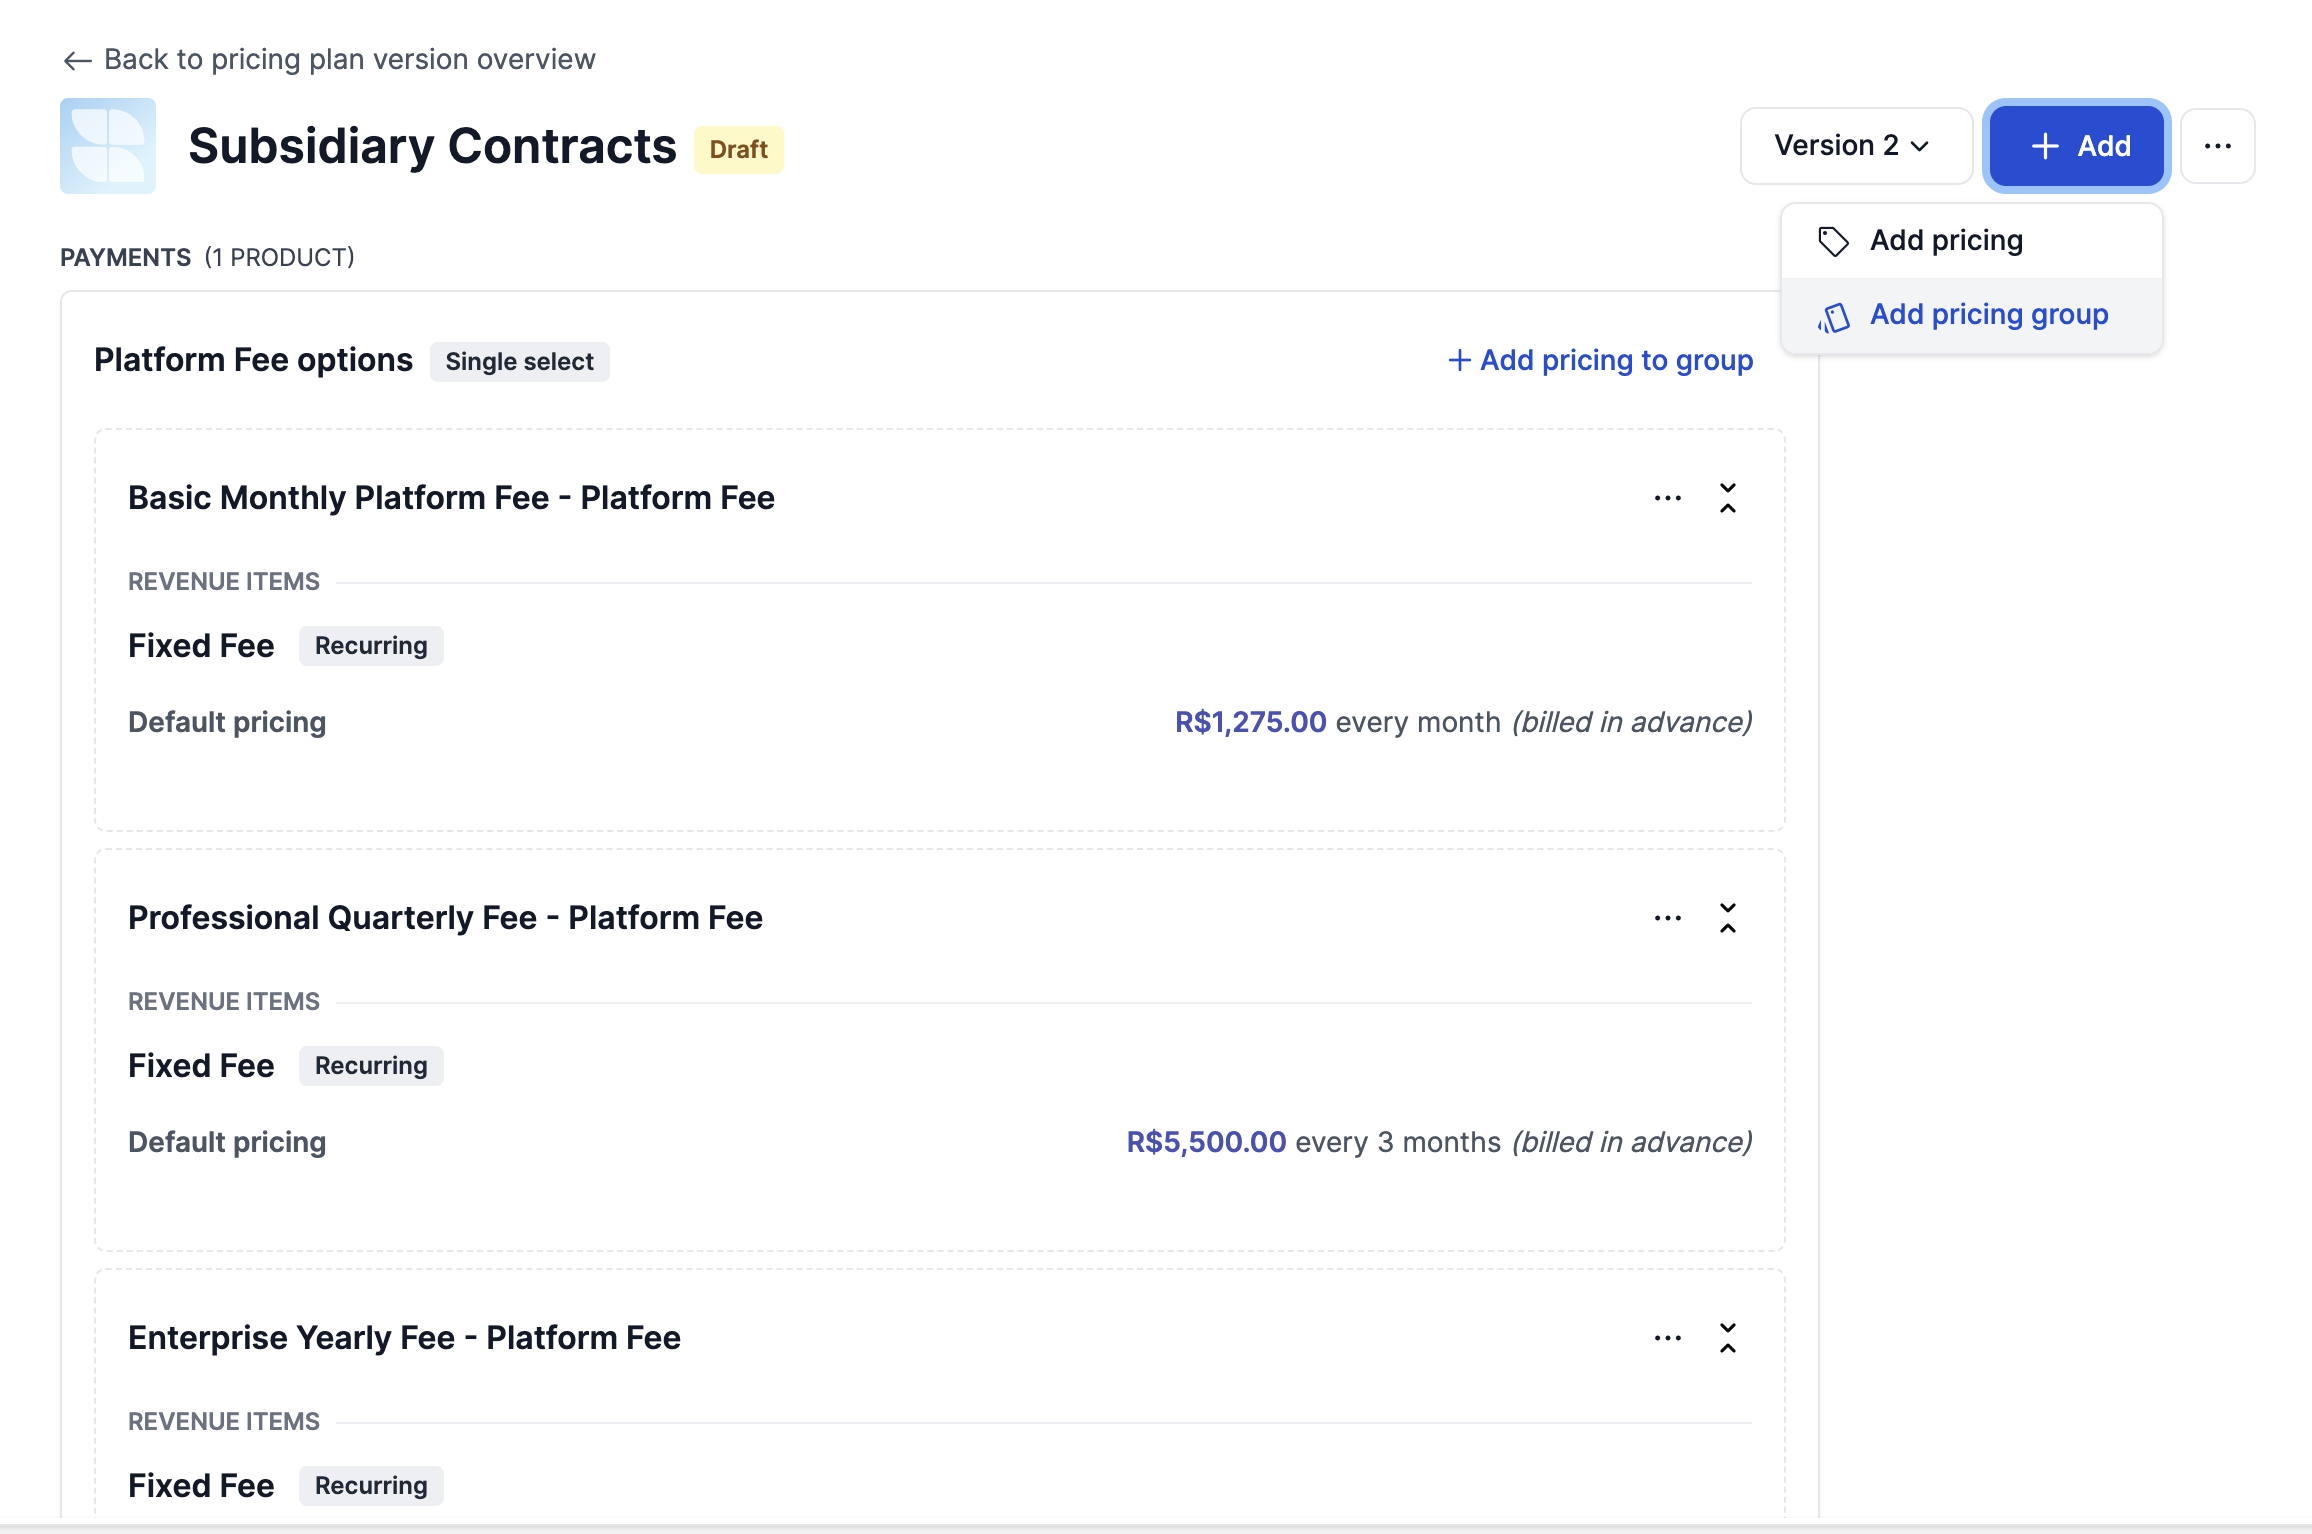
Task: Collapse the Professional Quarterly Fee card
Action: point(1728,918)
